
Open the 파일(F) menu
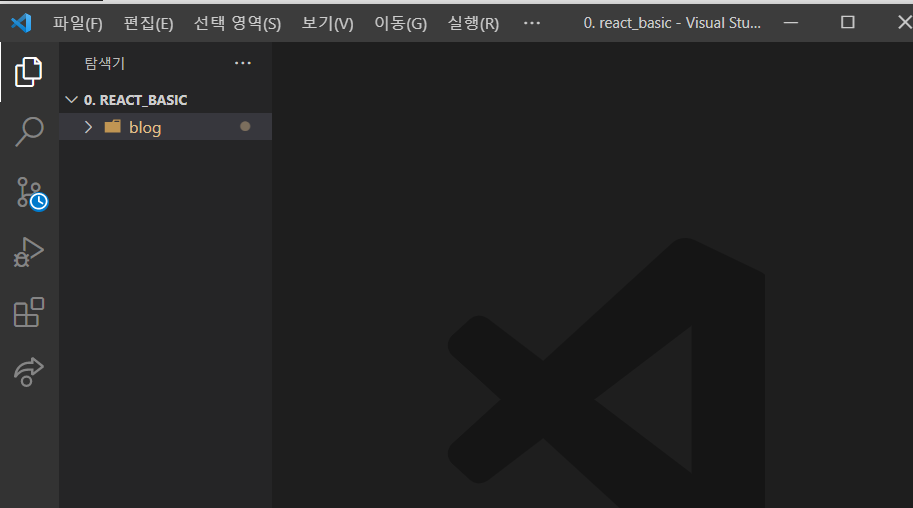click(77, 23)
